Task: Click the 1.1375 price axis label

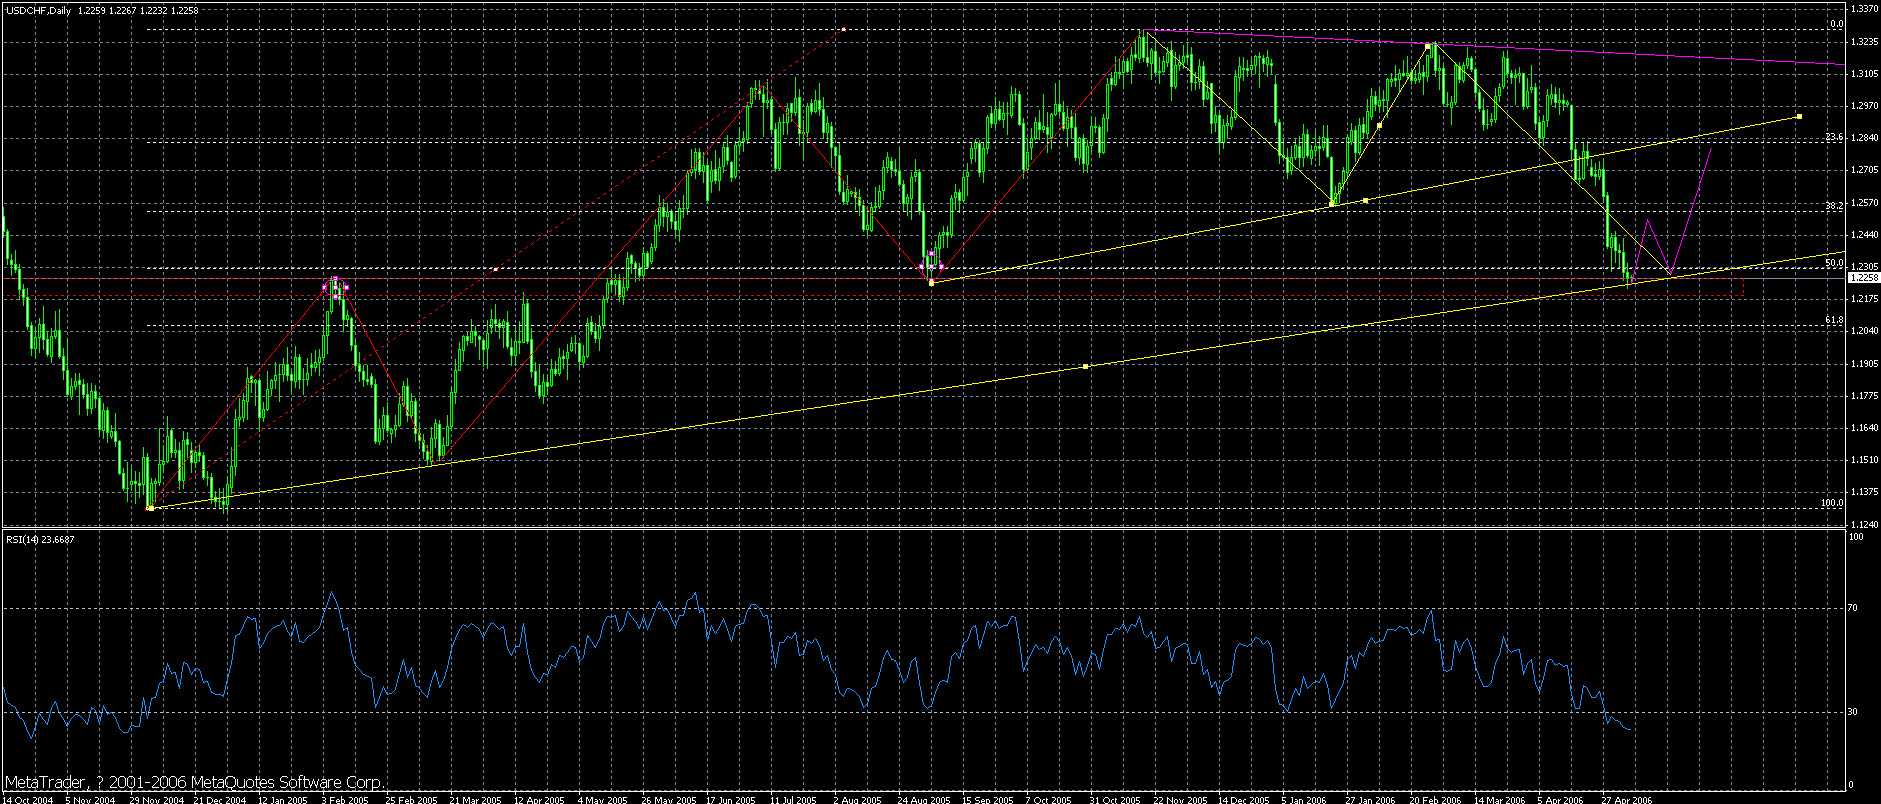Action: coord(1864,492)
